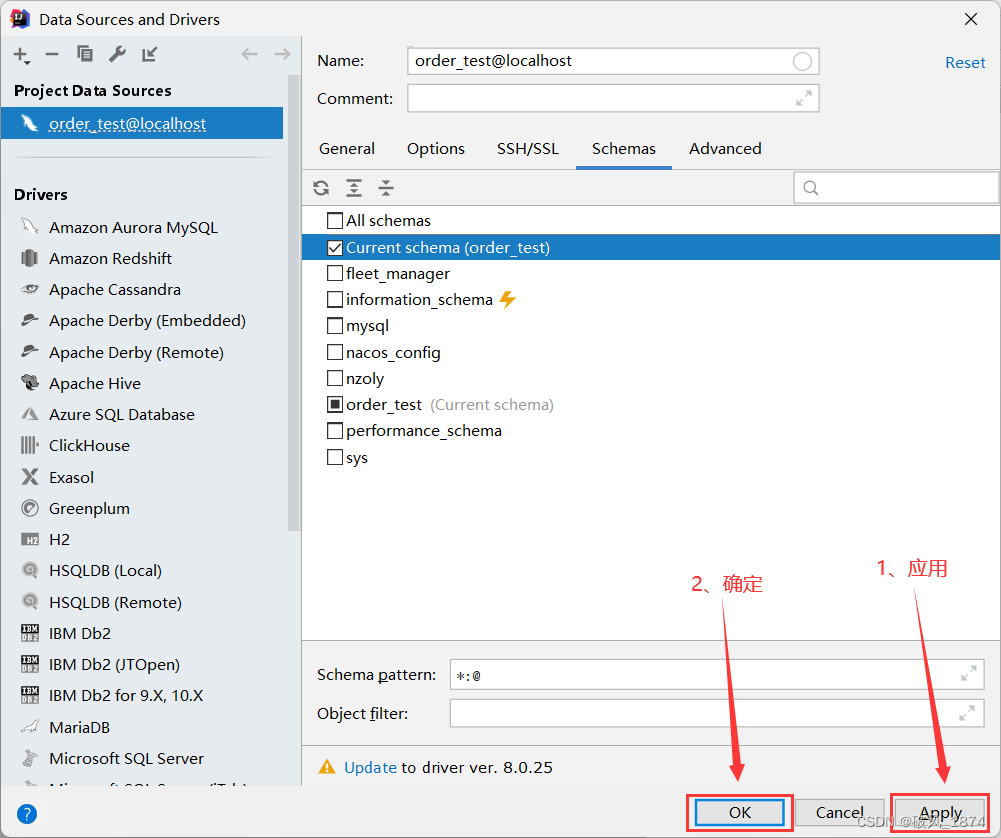Collapse all schemas icon
The width and height of the screenshot is (1001, 838).
coord(386,188)
